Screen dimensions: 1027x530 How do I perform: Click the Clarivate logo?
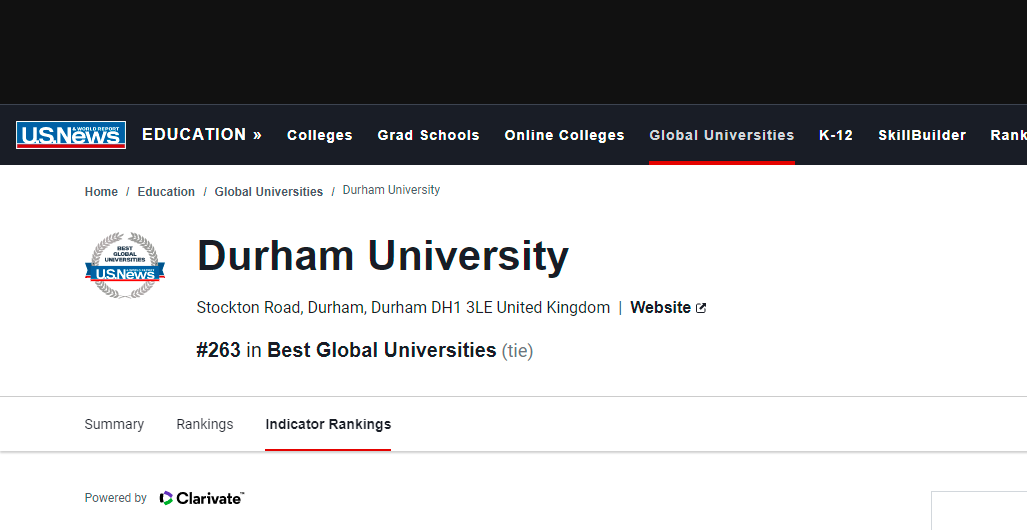click(202, 499)
